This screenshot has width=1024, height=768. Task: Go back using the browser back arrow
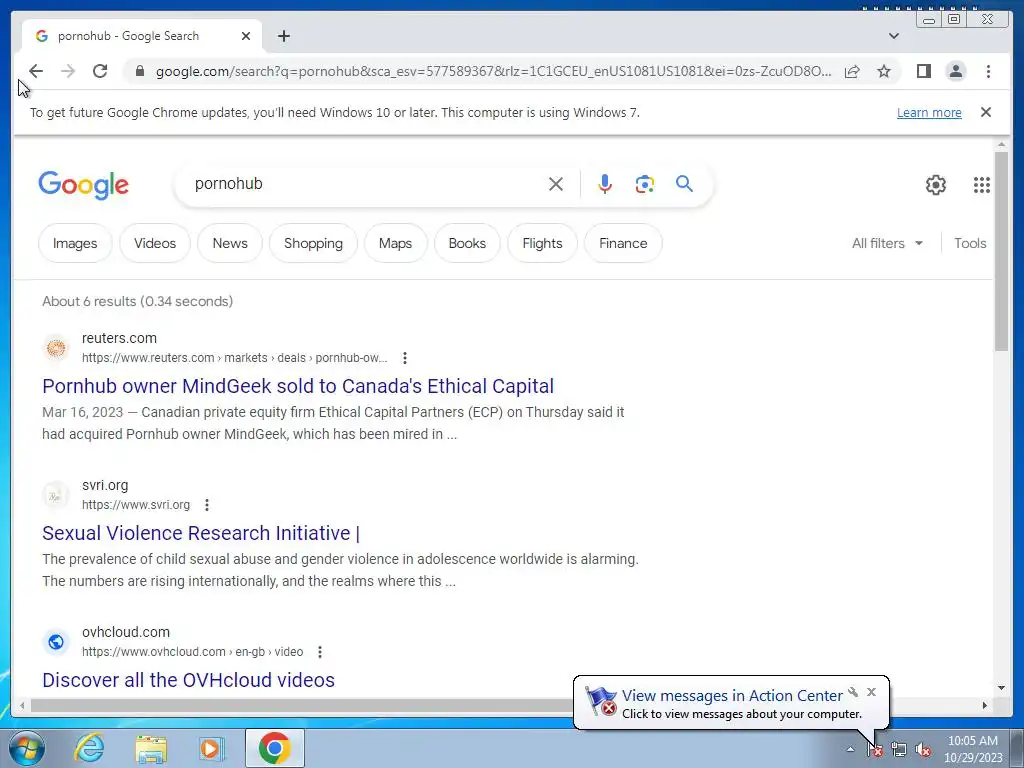(36, 71)
